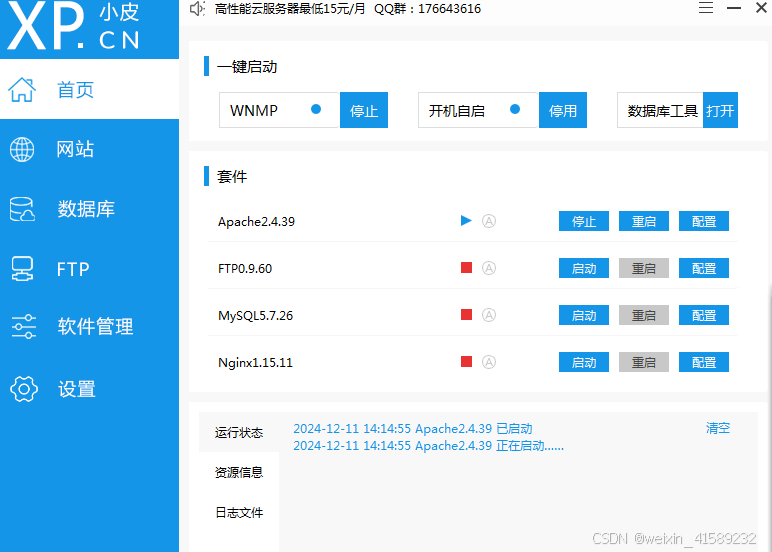Clear the log with 清空 link
This screenshot has width=772, height=552.
tap(717, 428)
